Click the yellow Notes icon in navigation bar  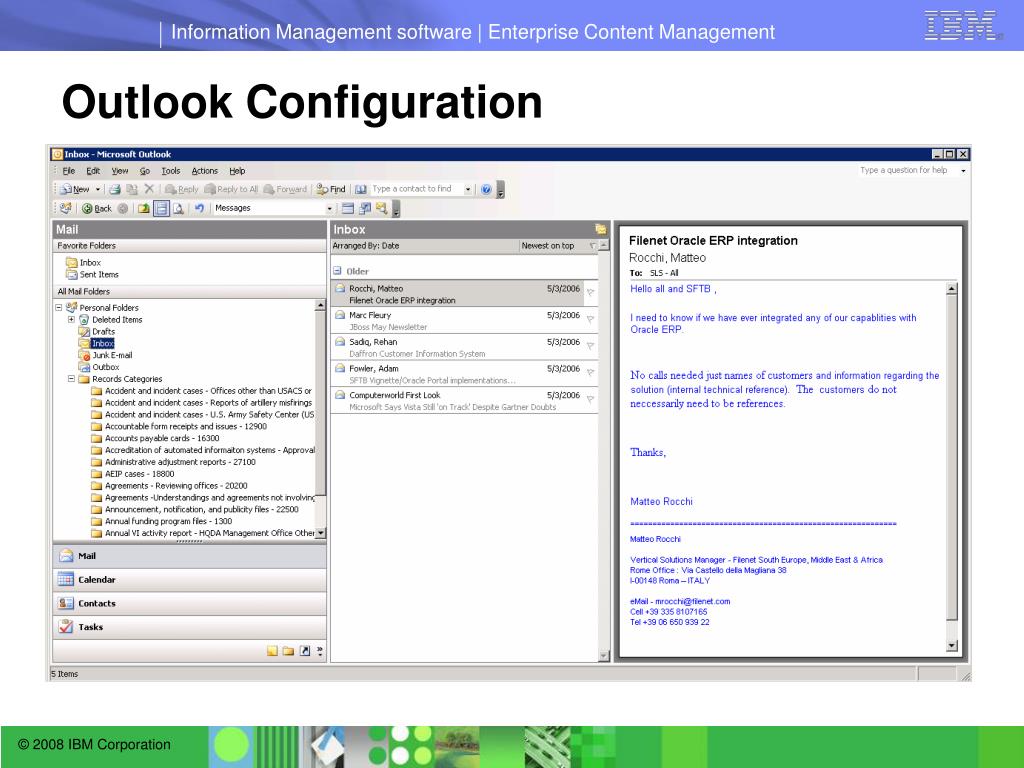point(272,651)
